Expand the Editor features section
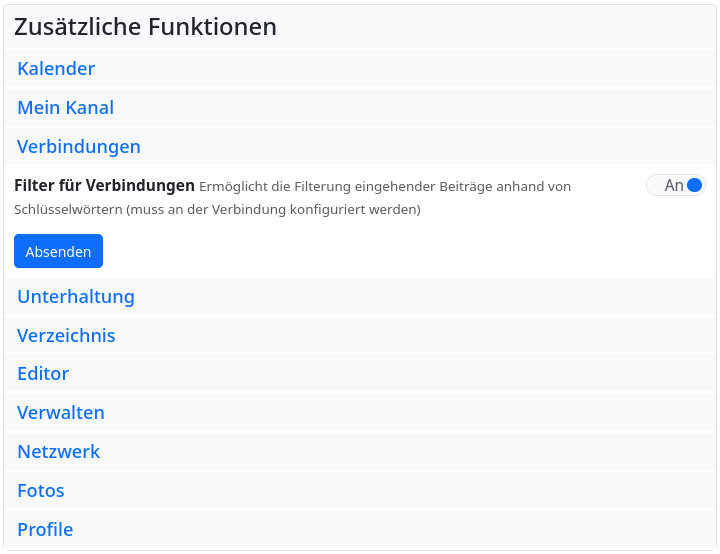 click(x=43, y=374)
